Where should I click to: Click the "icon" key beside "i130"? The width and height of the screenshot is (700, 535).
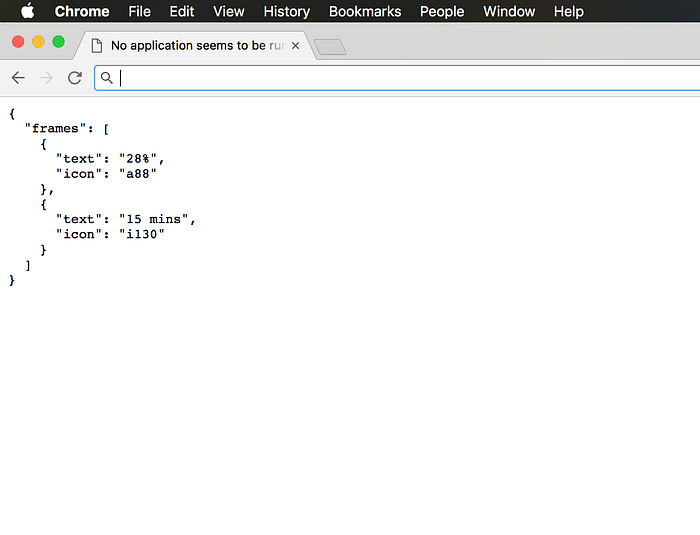click(79, 234)
